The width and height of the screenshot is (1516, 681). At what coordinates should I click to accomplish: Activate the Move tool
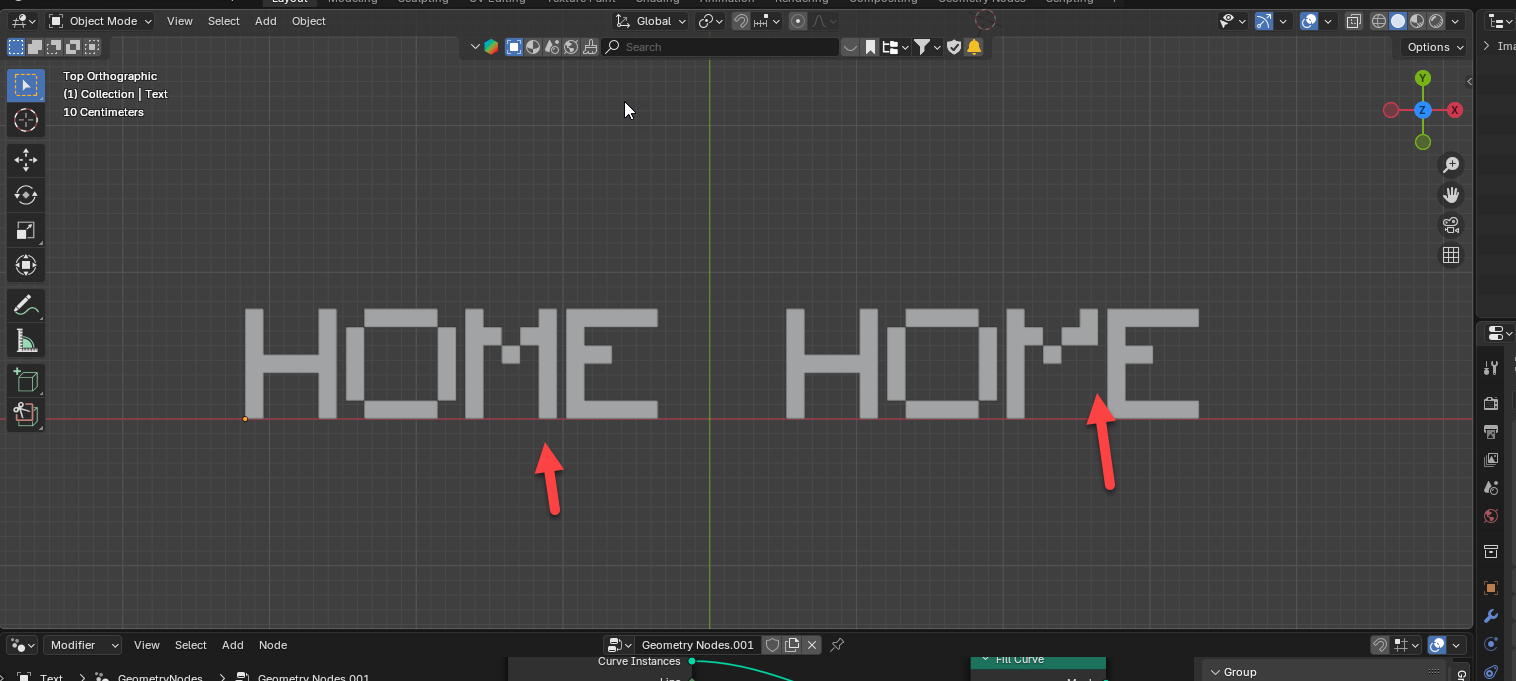click(x=26, y=160)
